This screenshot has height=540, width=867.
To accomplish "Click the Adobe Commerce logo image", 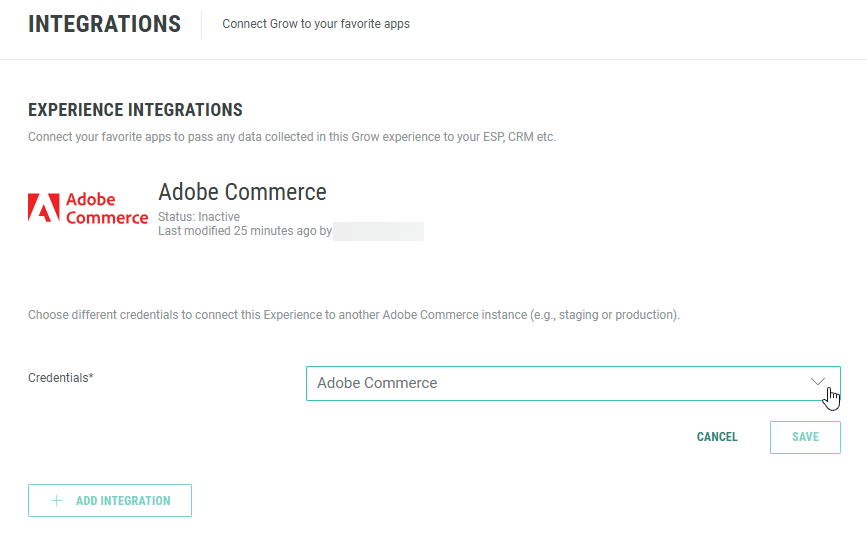I will [x=88, y=208].
